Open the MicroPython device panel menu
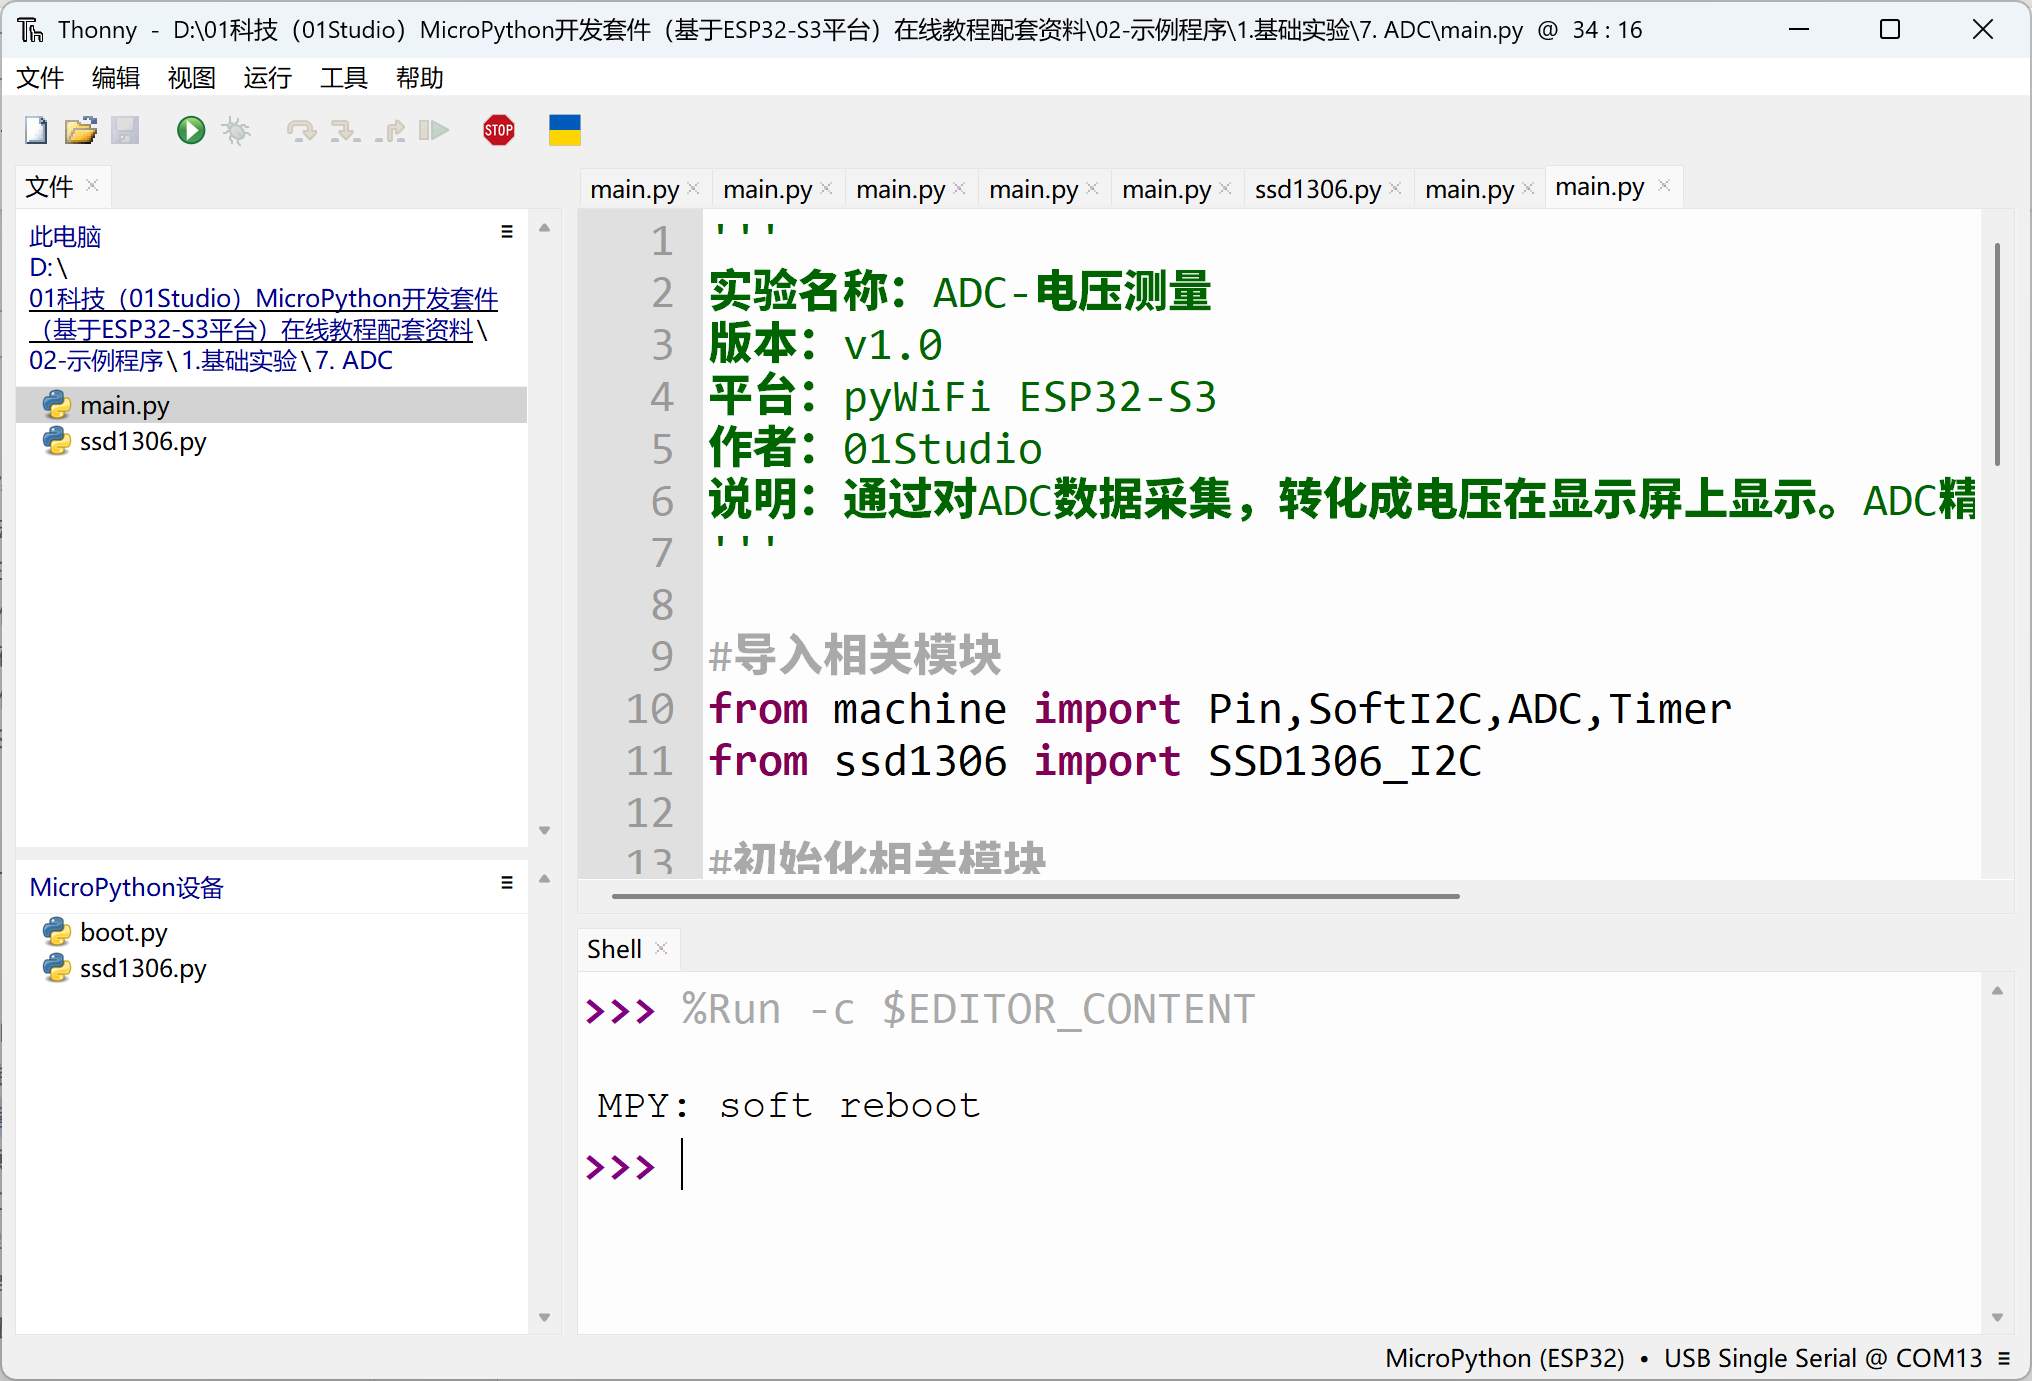The width and height of the screenshot is (2032, 1381). coord(507,883)
